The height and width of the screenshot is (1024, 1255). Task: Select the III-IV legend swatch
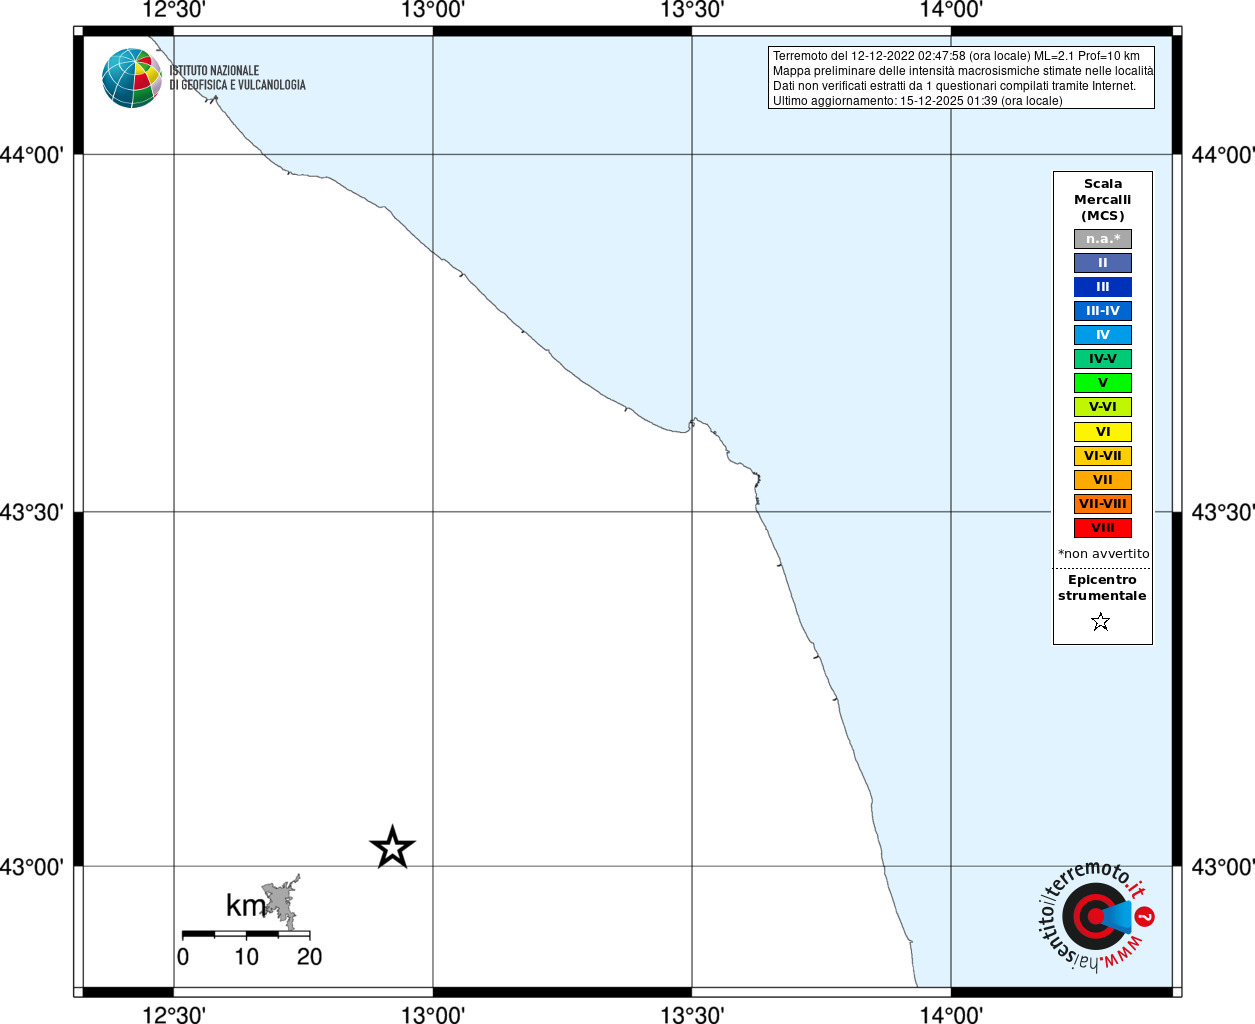pos(1103,311)
